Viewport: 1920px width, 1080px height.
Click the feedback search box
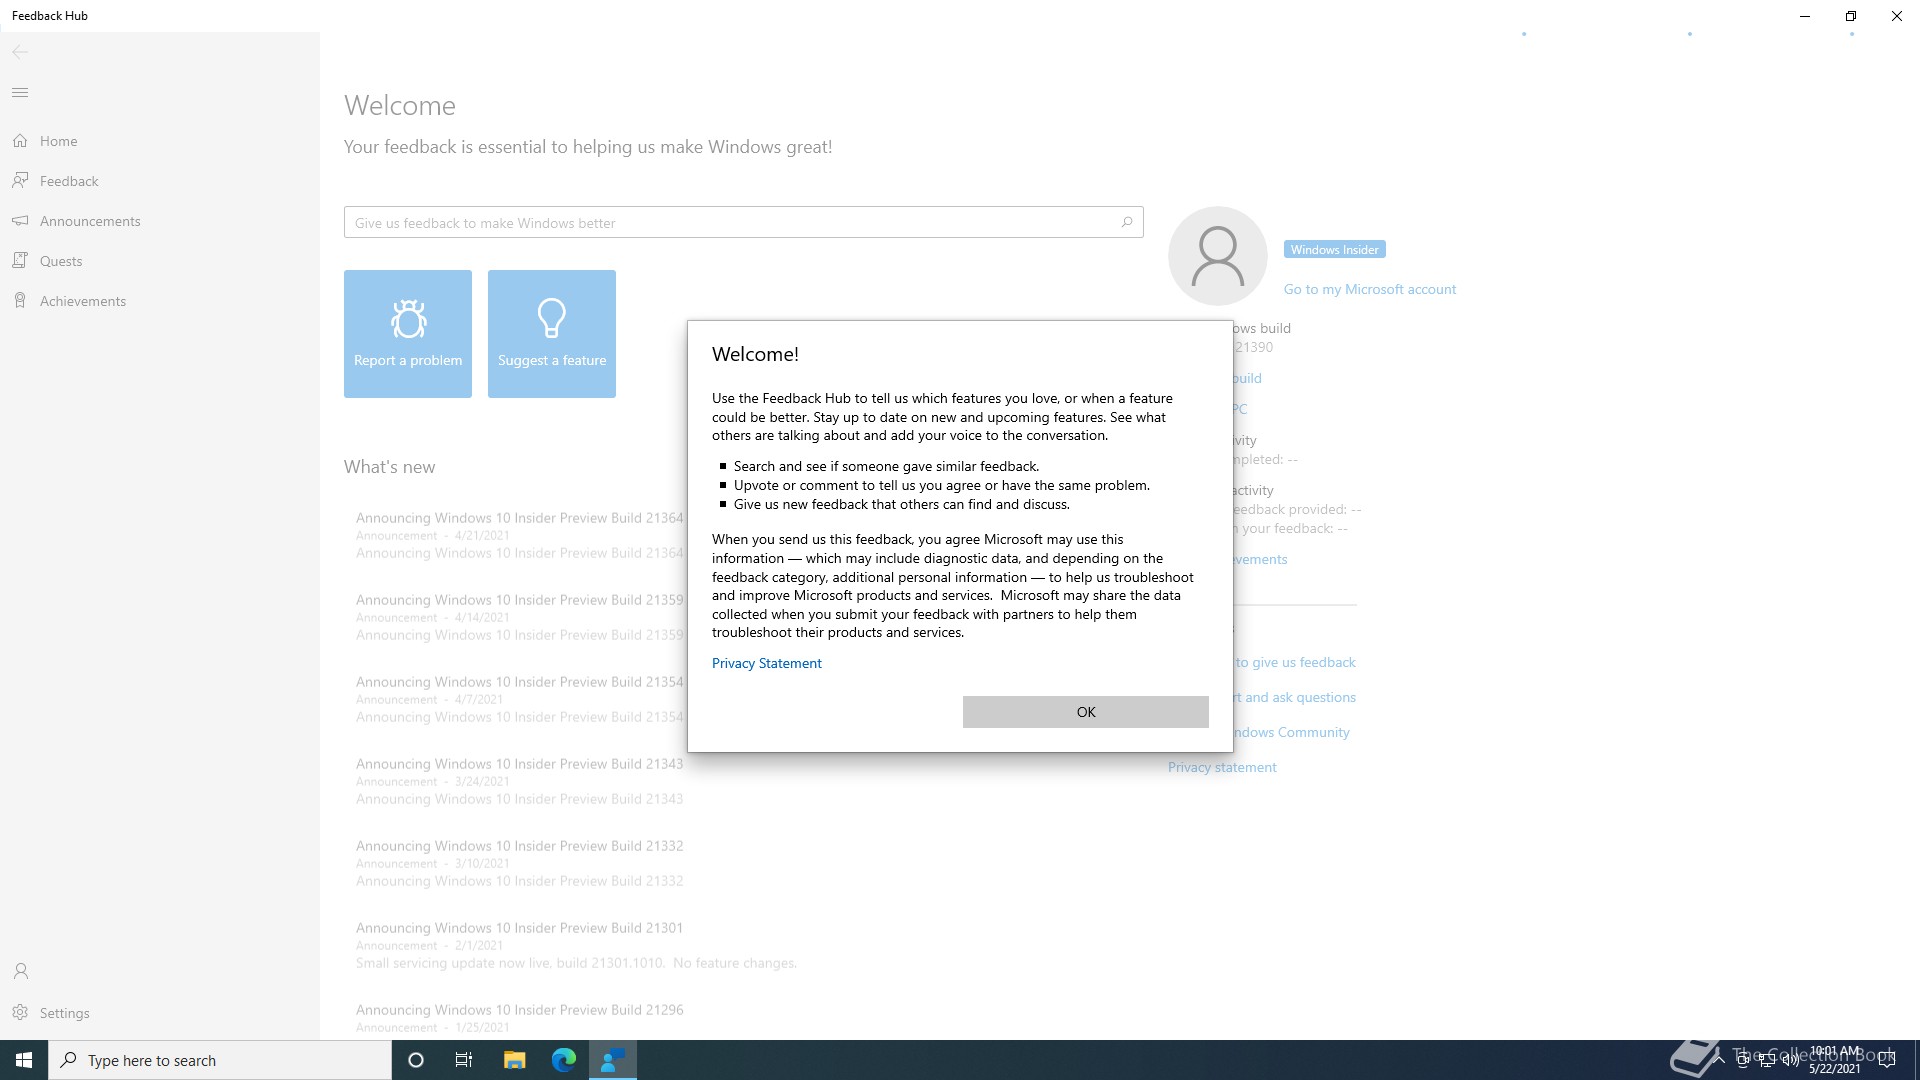(x=743, y=222)
